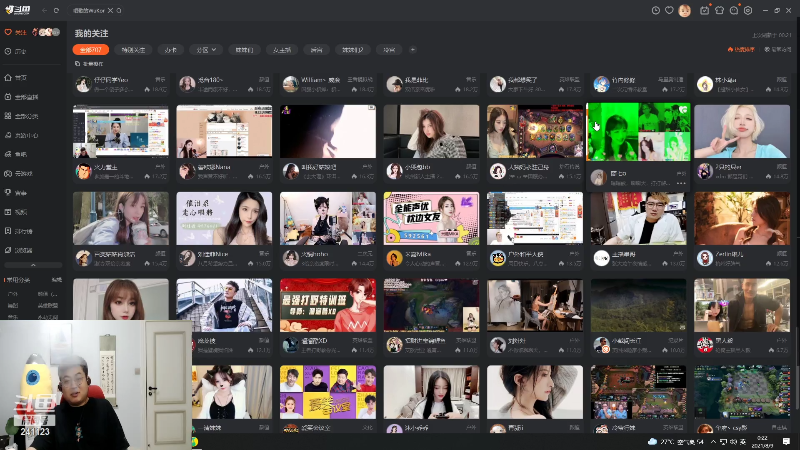
Task: Open the shirt skin icon in the top bar
Action: (x=719, y=10)
